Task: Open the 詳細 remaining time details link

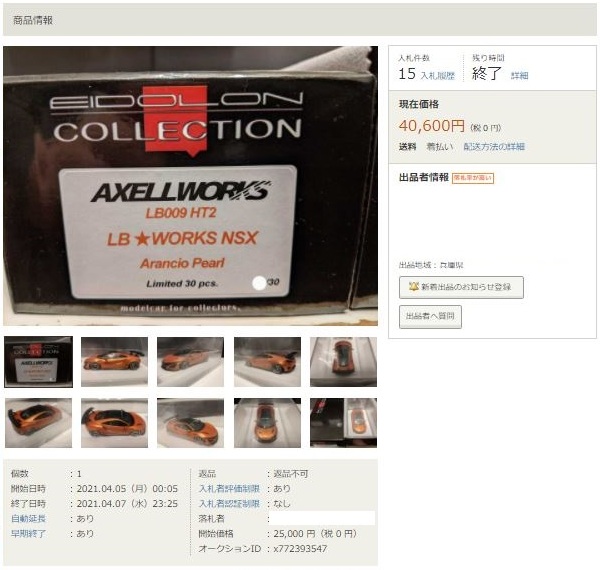Action: click(x=519, y=76)
